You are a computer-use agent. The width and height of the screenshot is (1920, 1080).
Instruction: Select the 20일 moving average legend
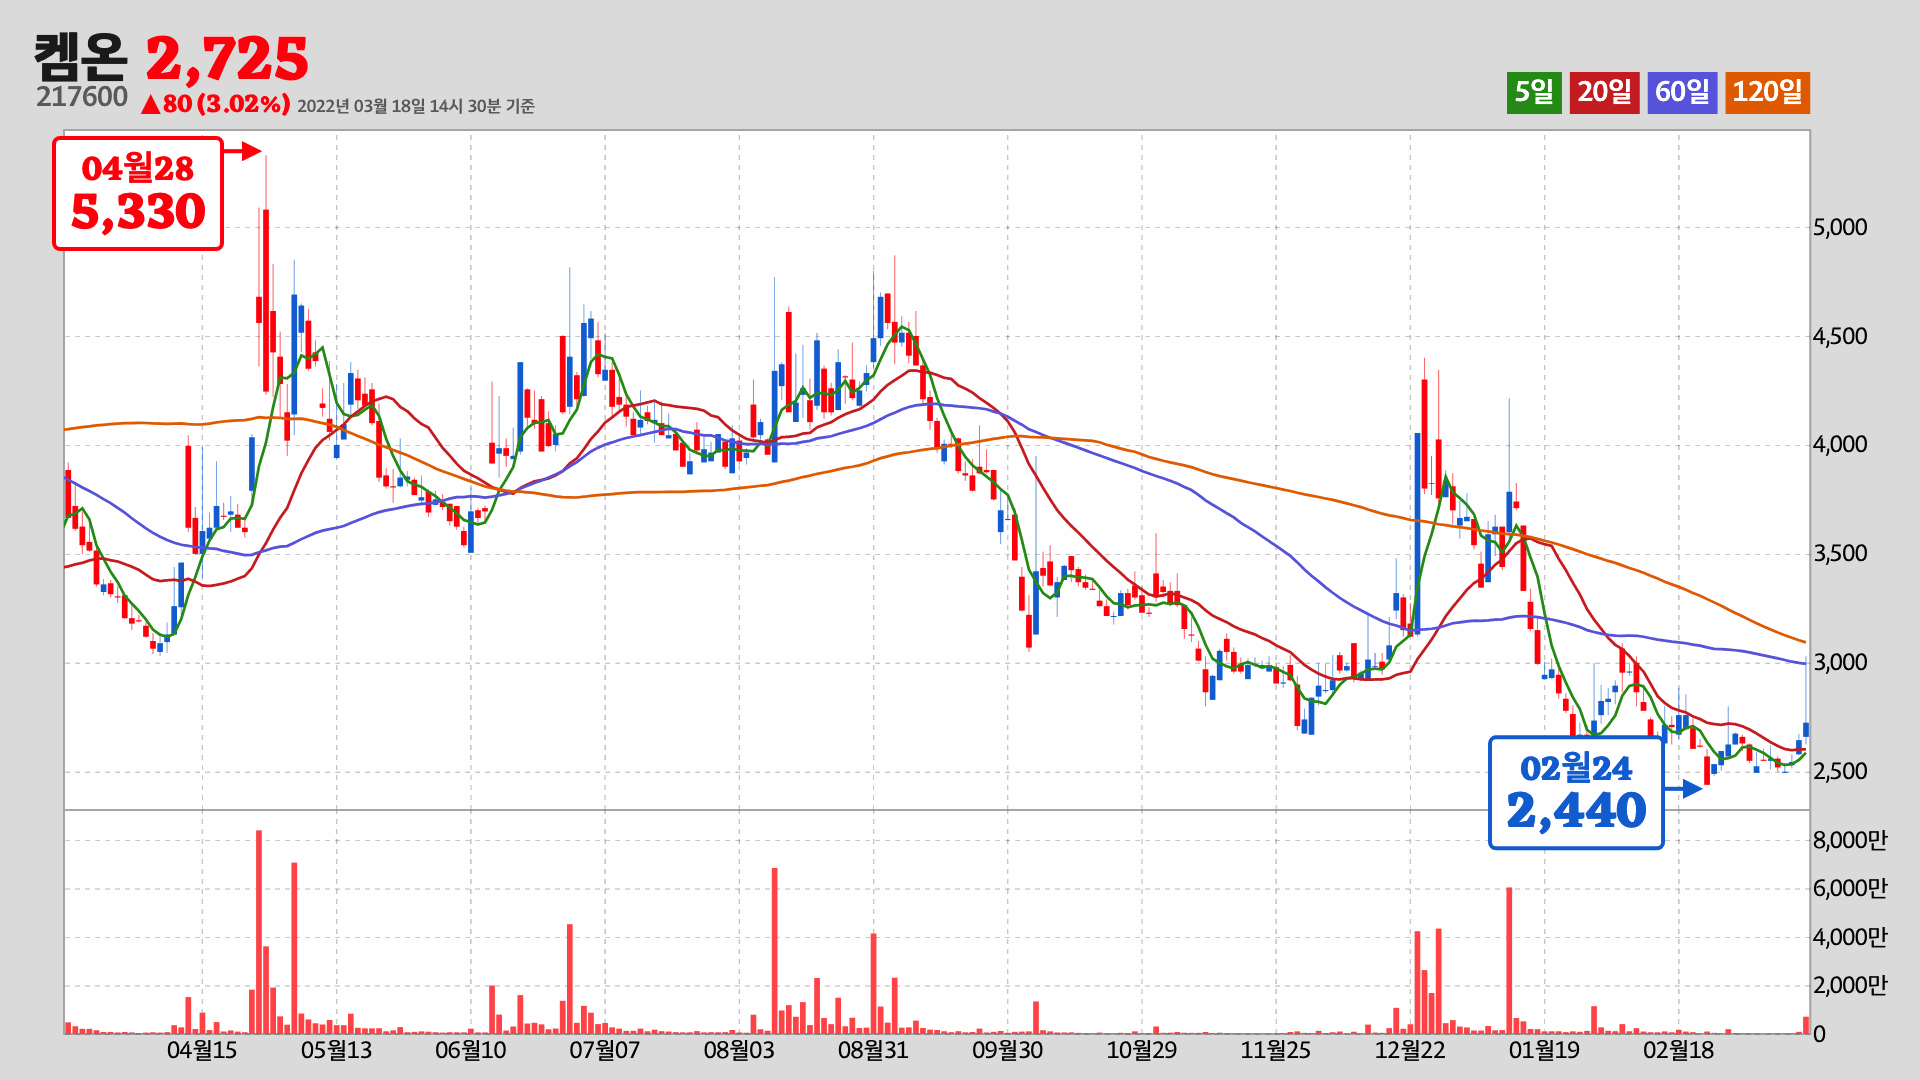click(1604, 93)
